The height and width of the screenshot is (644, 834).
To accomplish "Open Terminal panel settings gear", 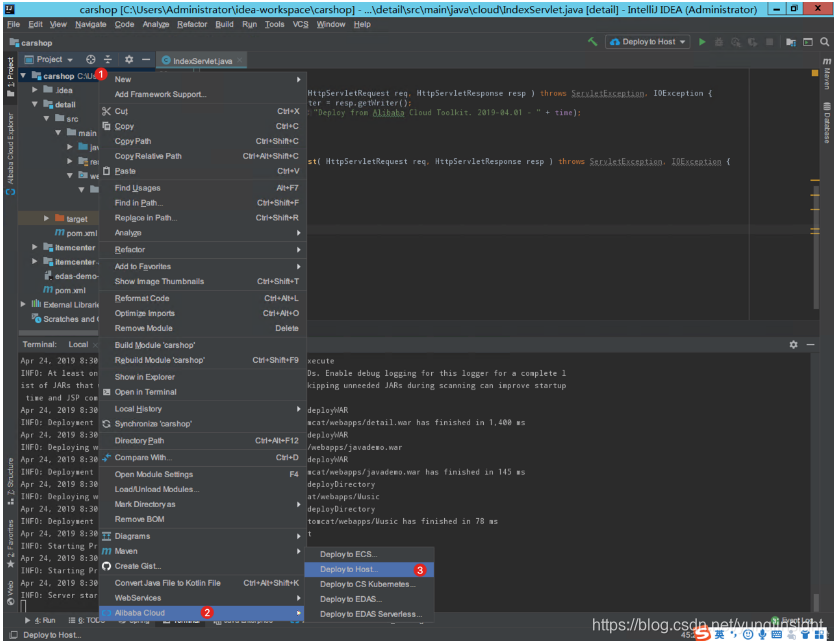I will [794, 345].
